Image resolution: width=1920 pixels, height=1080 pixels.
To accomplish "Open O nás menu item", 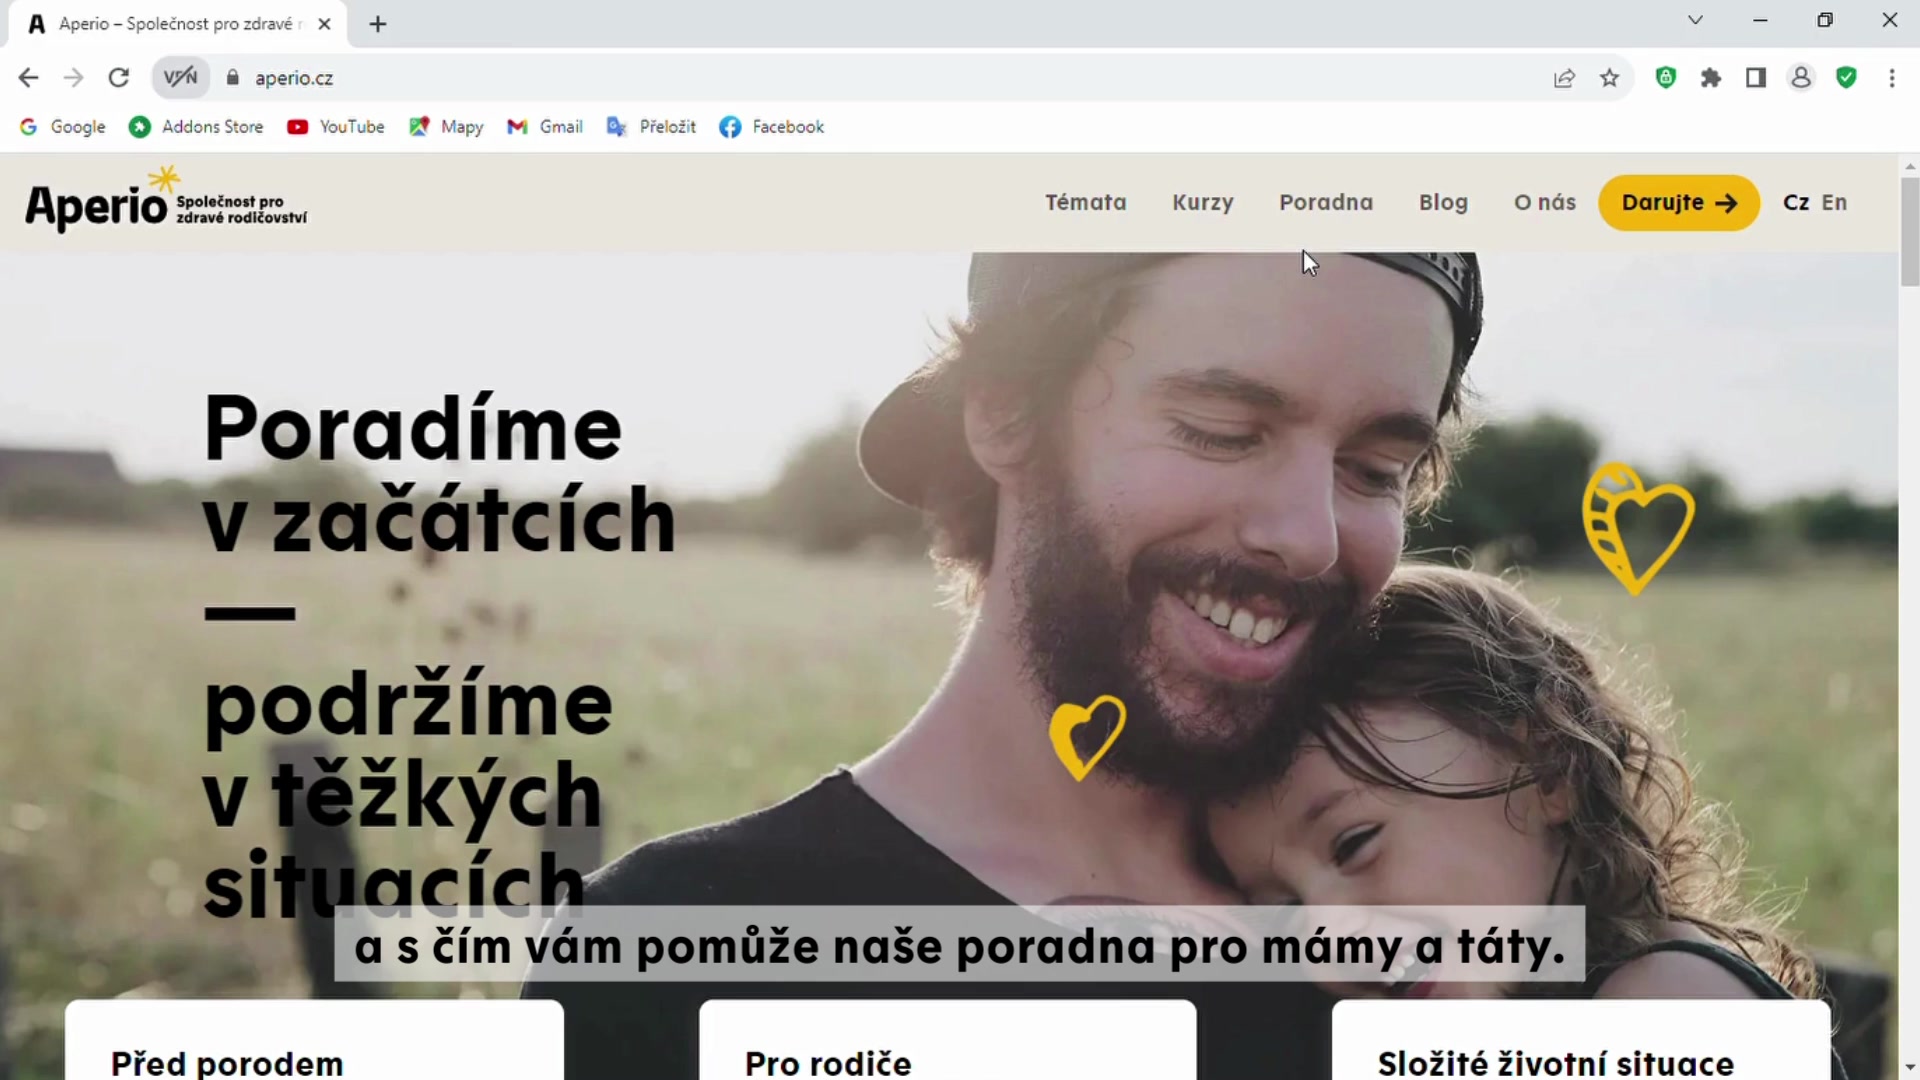I will click(1545, 203).
